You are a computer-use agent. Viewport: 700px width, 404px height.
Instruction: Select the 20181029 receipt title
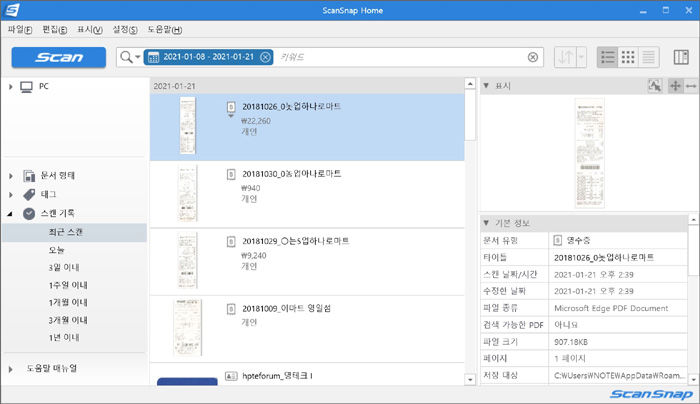coord(296,241)
